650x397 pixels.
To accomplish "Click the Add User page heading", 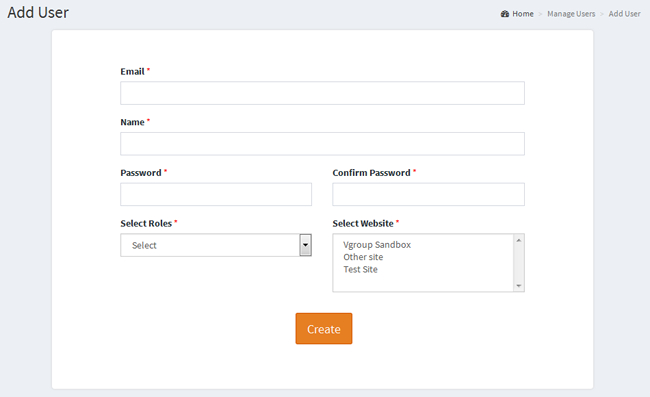I will coord(38,12).
